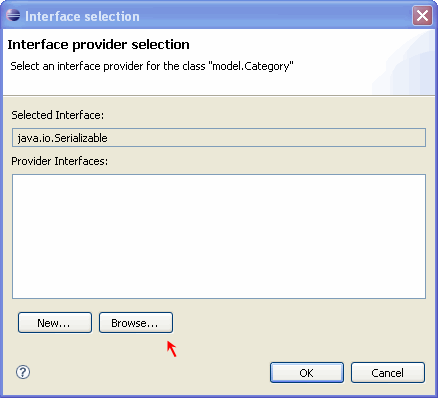This screenshot has width=438, height=398.
Task: Select the 'Provider Interfaces:' label text
Action: click(60, 161)
